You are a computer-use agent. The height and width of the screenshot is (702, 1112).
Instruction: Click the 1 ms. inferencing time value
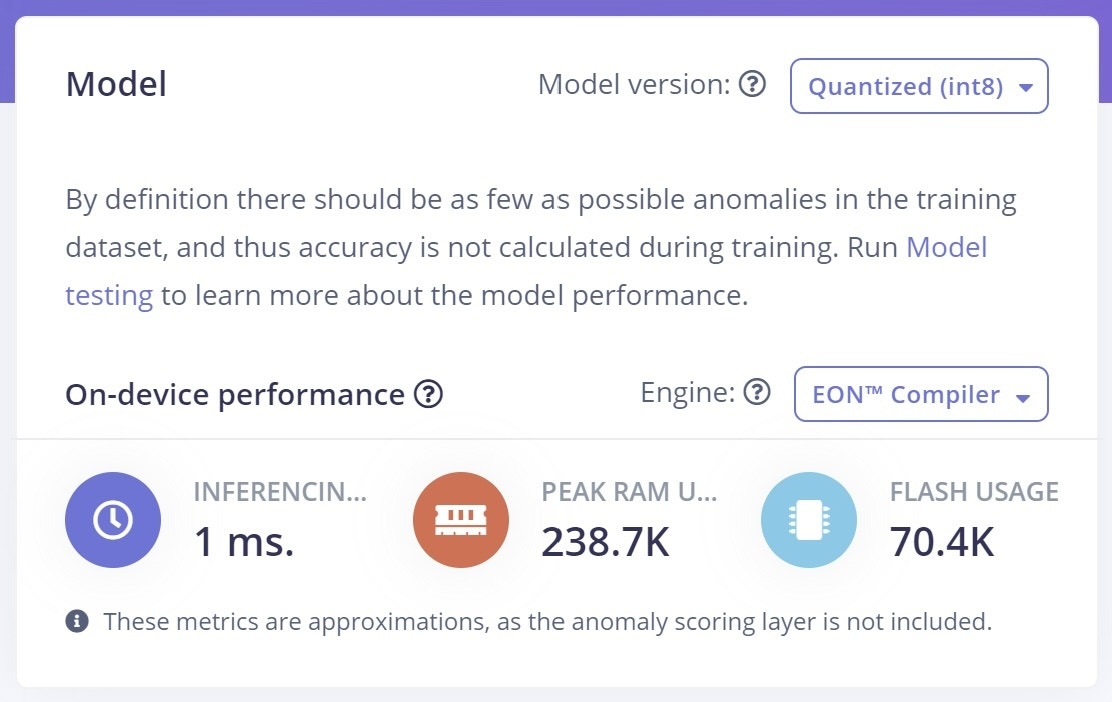point(244,542)
